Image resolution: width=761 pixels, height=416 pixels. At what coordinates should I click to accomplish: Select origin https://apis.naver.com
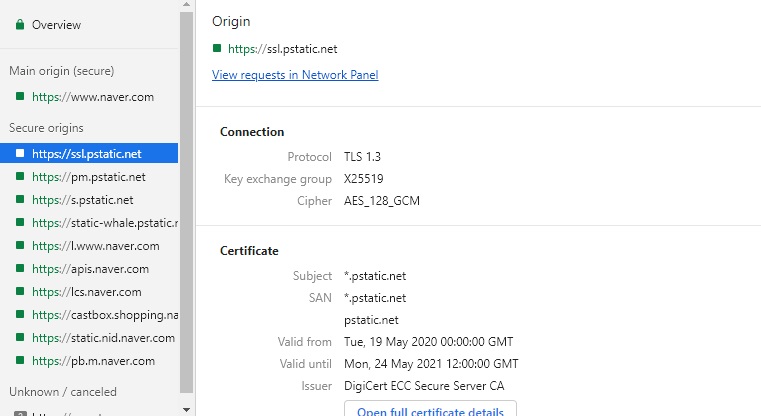90,268
